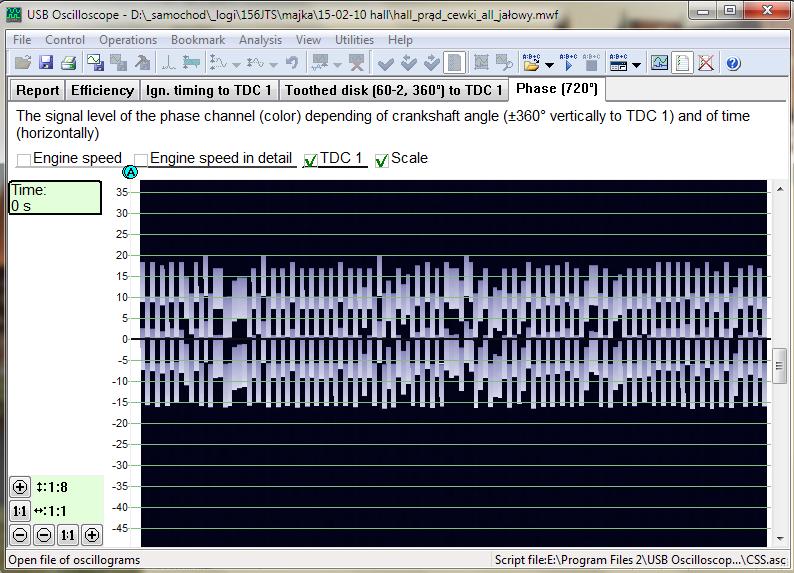
Task: Click the vertical scale waveform toolbar icon
Action: pos(219,63)
